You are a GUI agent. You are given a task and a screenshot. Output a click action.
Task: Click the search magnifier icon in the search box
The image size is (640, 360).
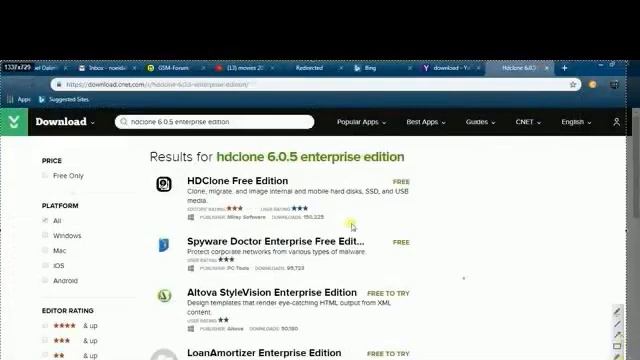click(x=124, y=122)
